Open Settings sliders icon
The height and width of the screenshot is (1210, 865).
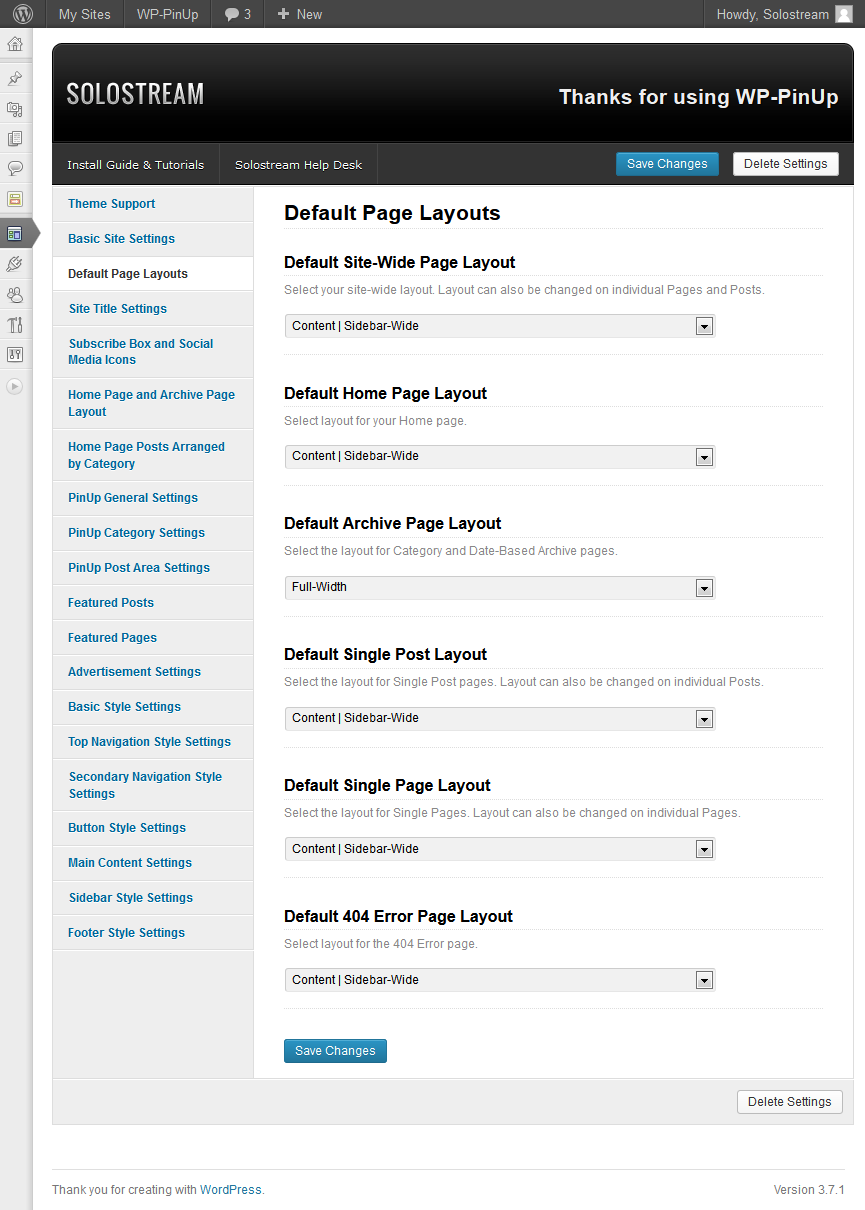15,354
